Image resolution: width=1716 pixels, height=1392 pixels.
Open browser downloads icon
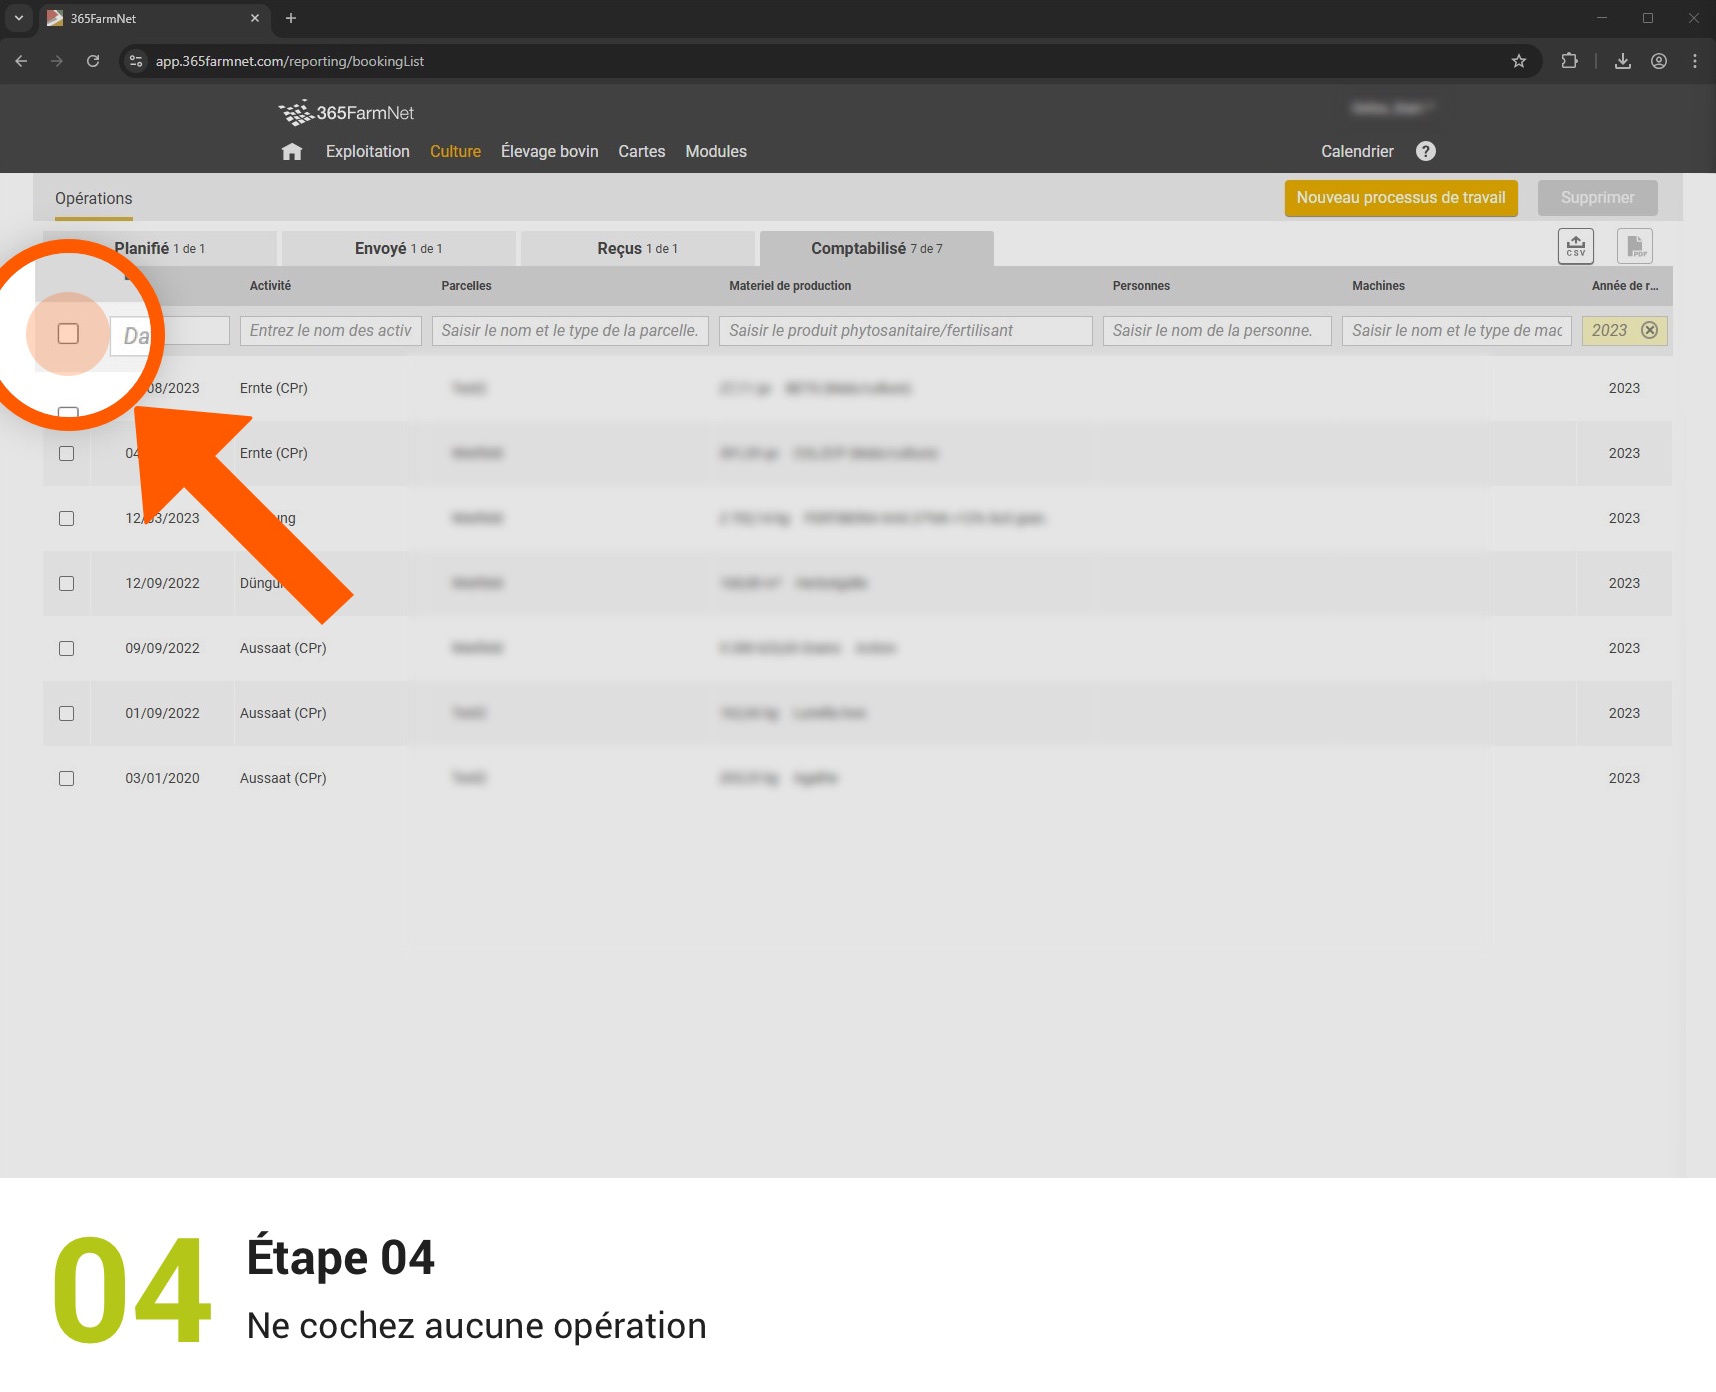[x=1622, y=61]
